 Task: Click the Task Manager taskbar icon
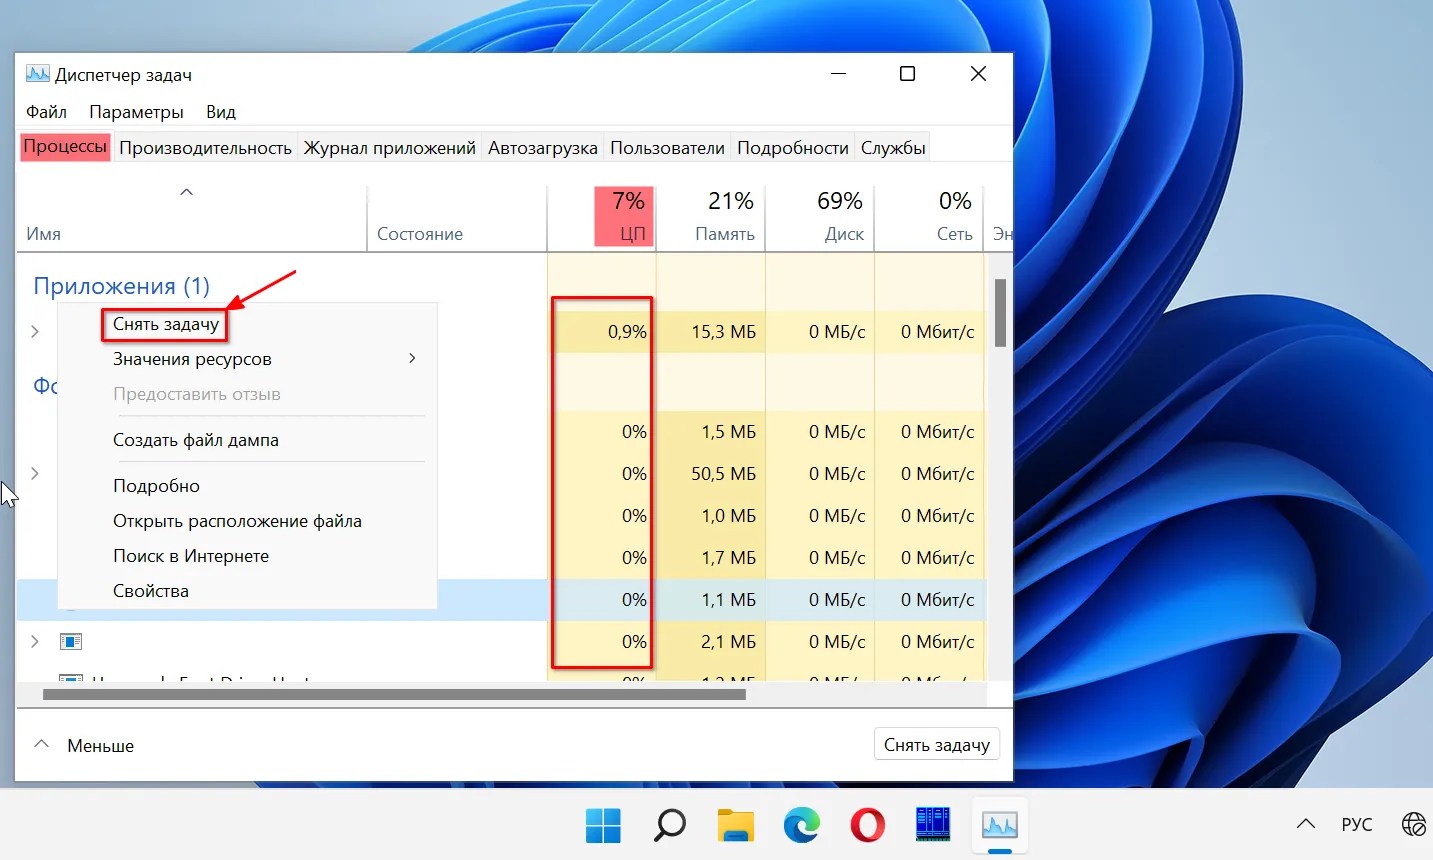pyautogui.click(x=999, y=825)
